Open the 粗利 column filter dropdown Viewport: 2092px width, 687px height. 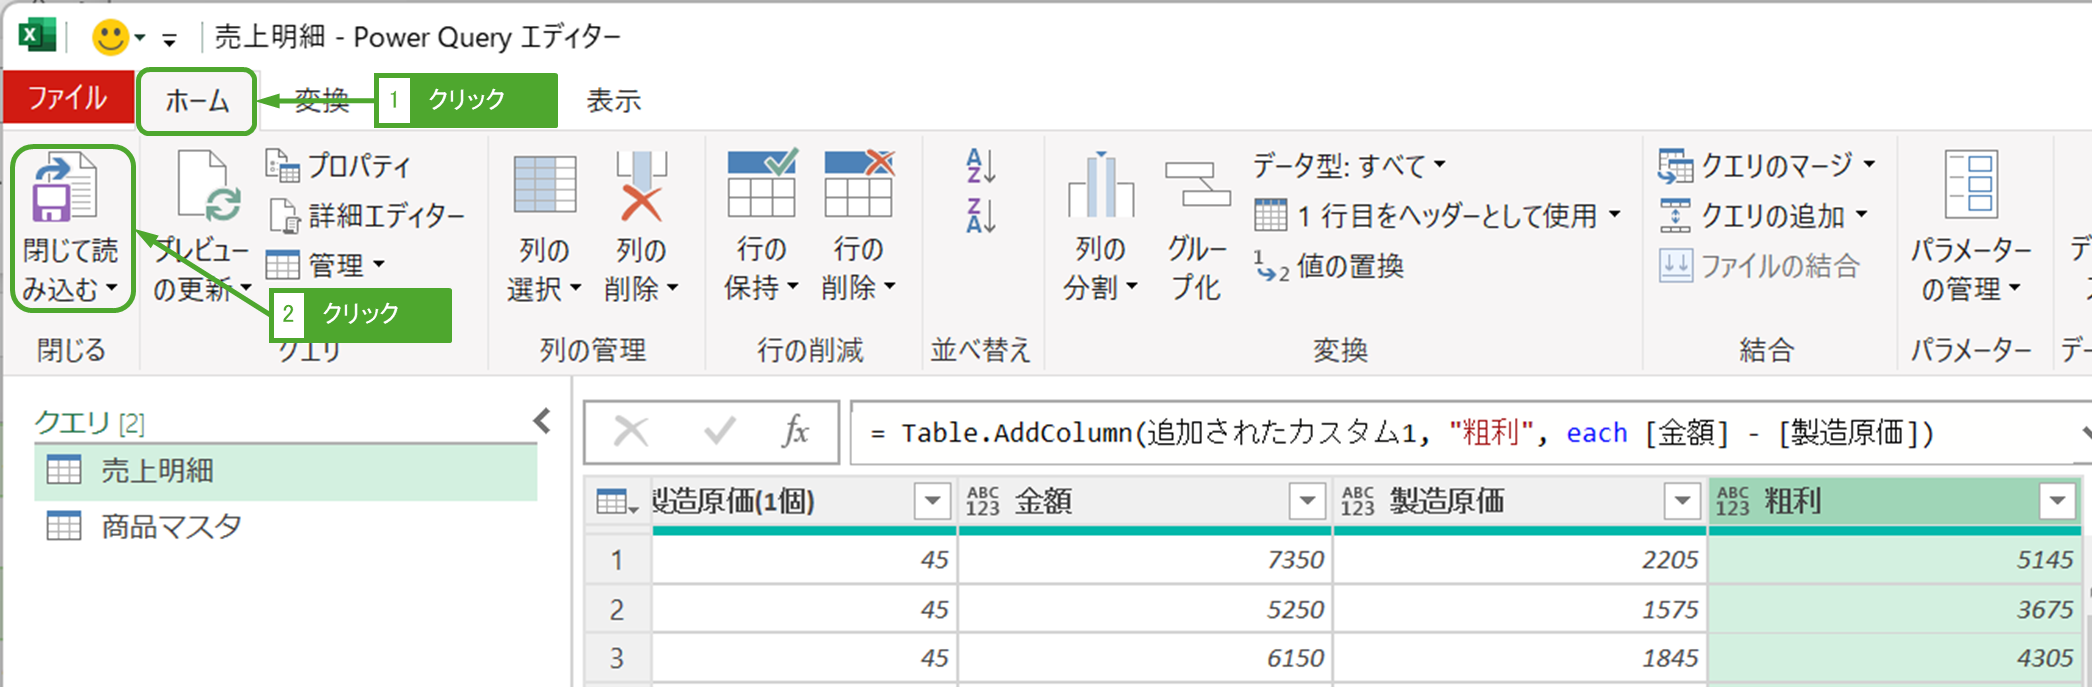pyautogui.click(x=2057, y=501)
